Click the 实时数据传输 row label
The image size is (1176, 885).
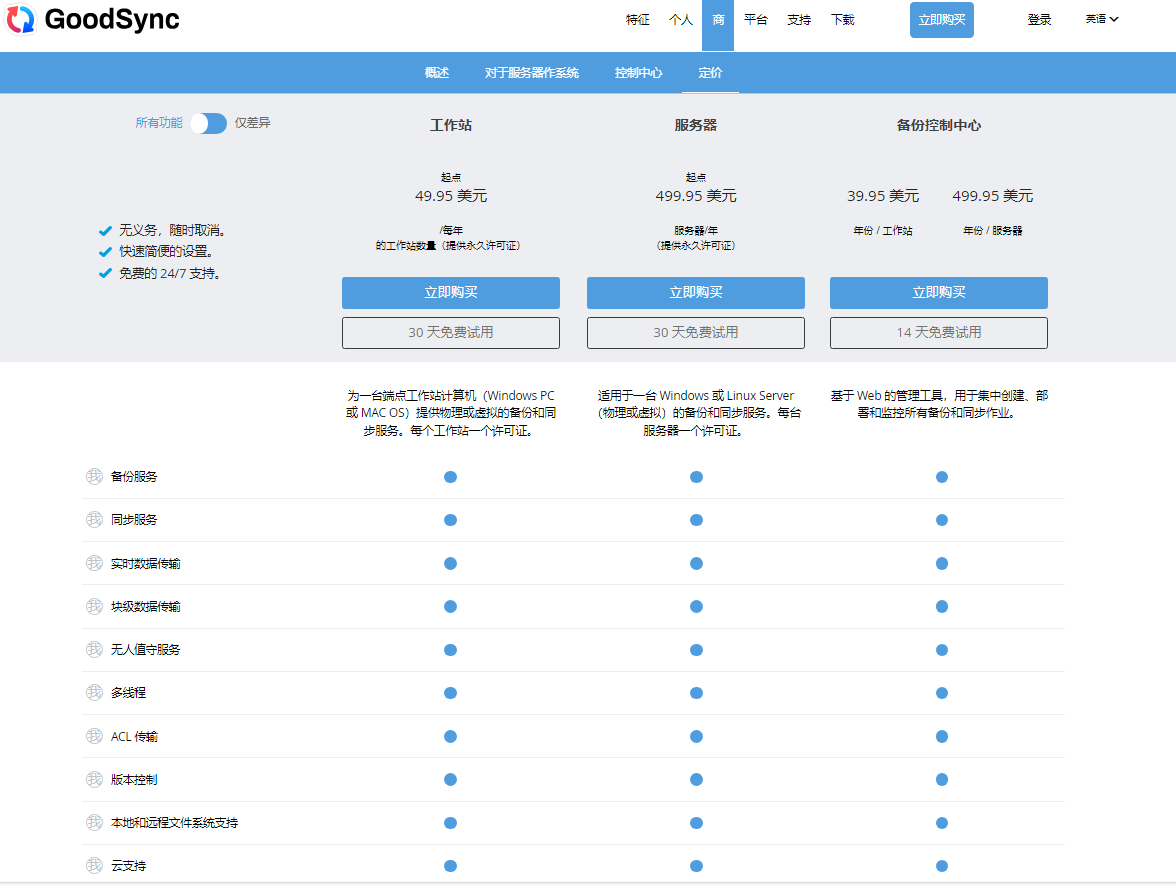coord(146,563)
